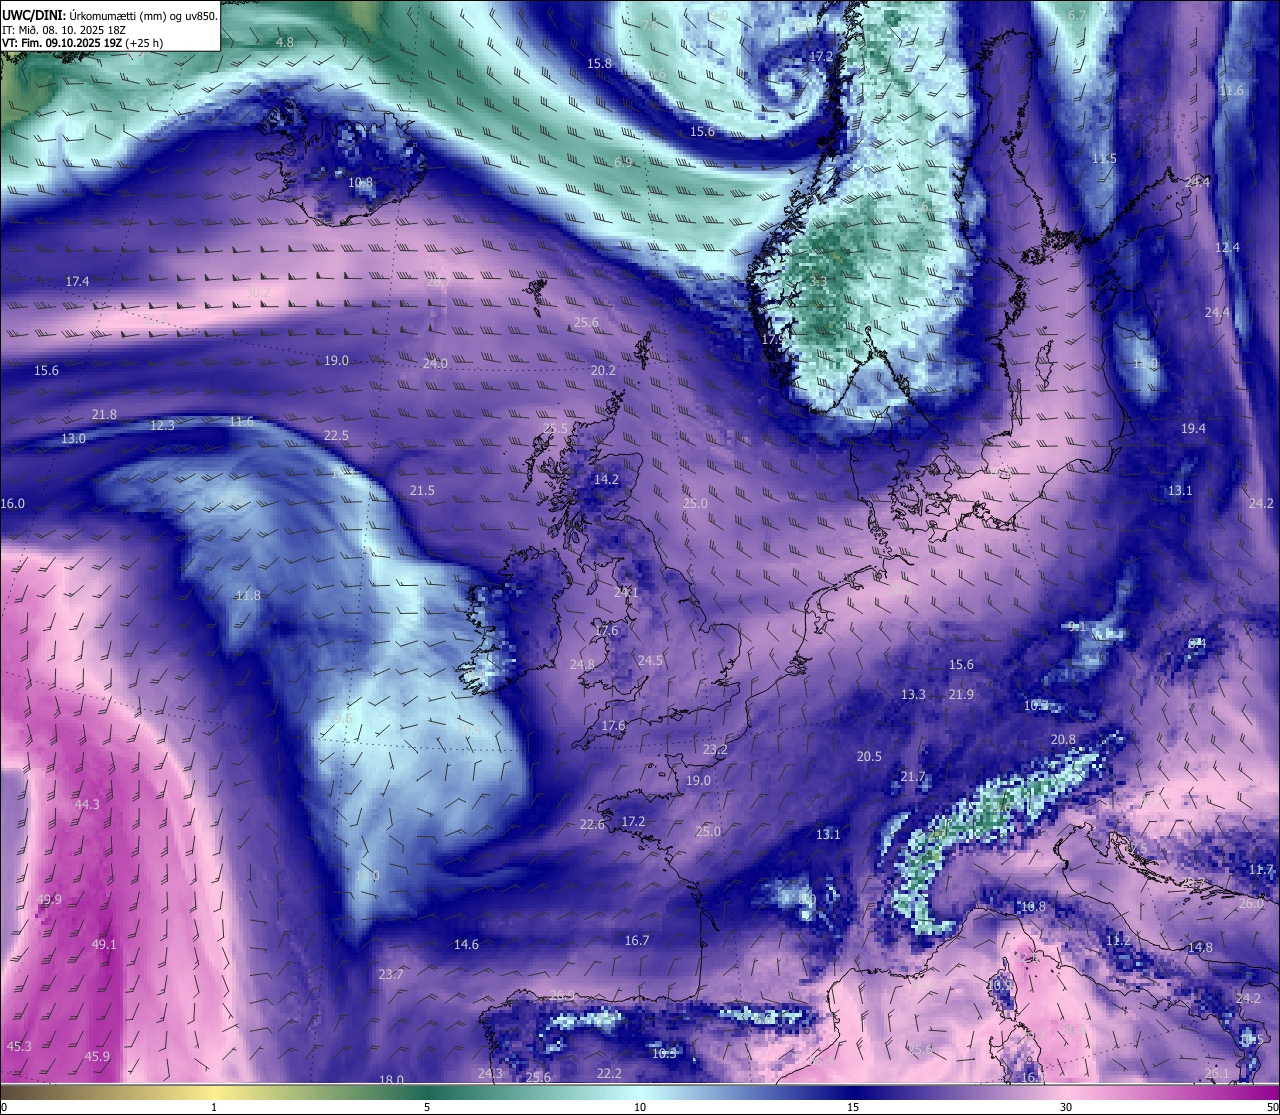Click the '24.8' value label

(582, 665)
